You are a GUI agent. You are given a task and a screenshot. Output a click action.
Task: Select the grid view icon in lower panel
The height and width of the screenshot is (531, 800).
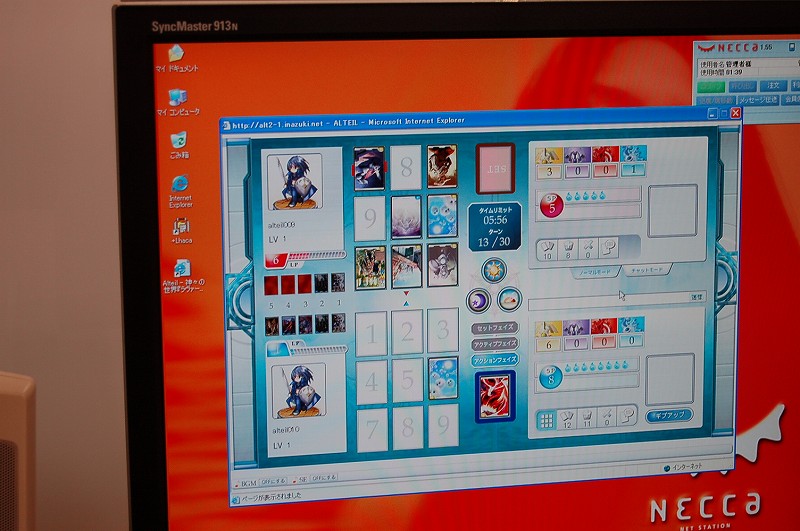click(547, 419)
